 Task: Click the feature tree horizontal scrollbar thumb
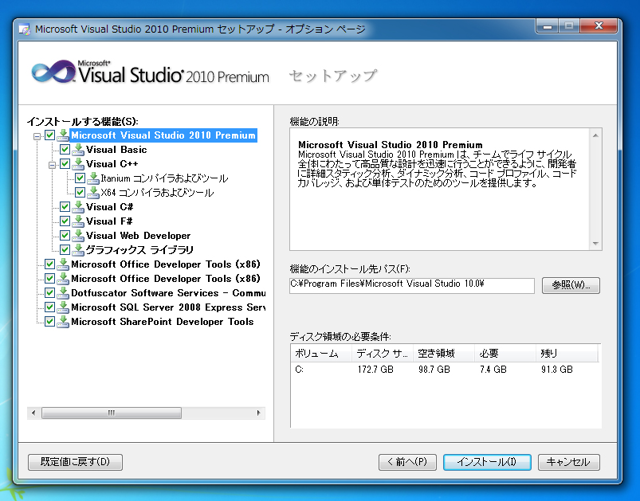click(111, 413)
